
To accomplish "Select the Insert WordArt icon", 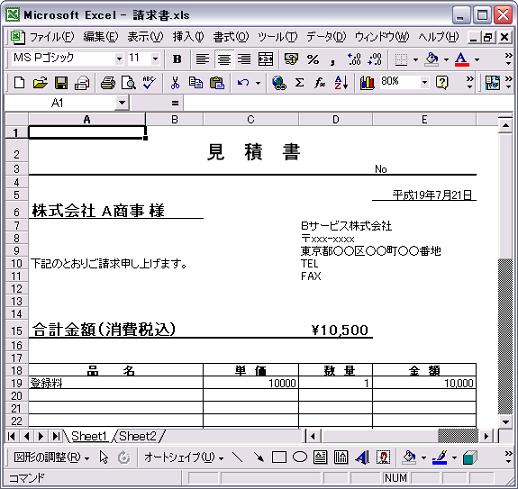I will point(362,457).
